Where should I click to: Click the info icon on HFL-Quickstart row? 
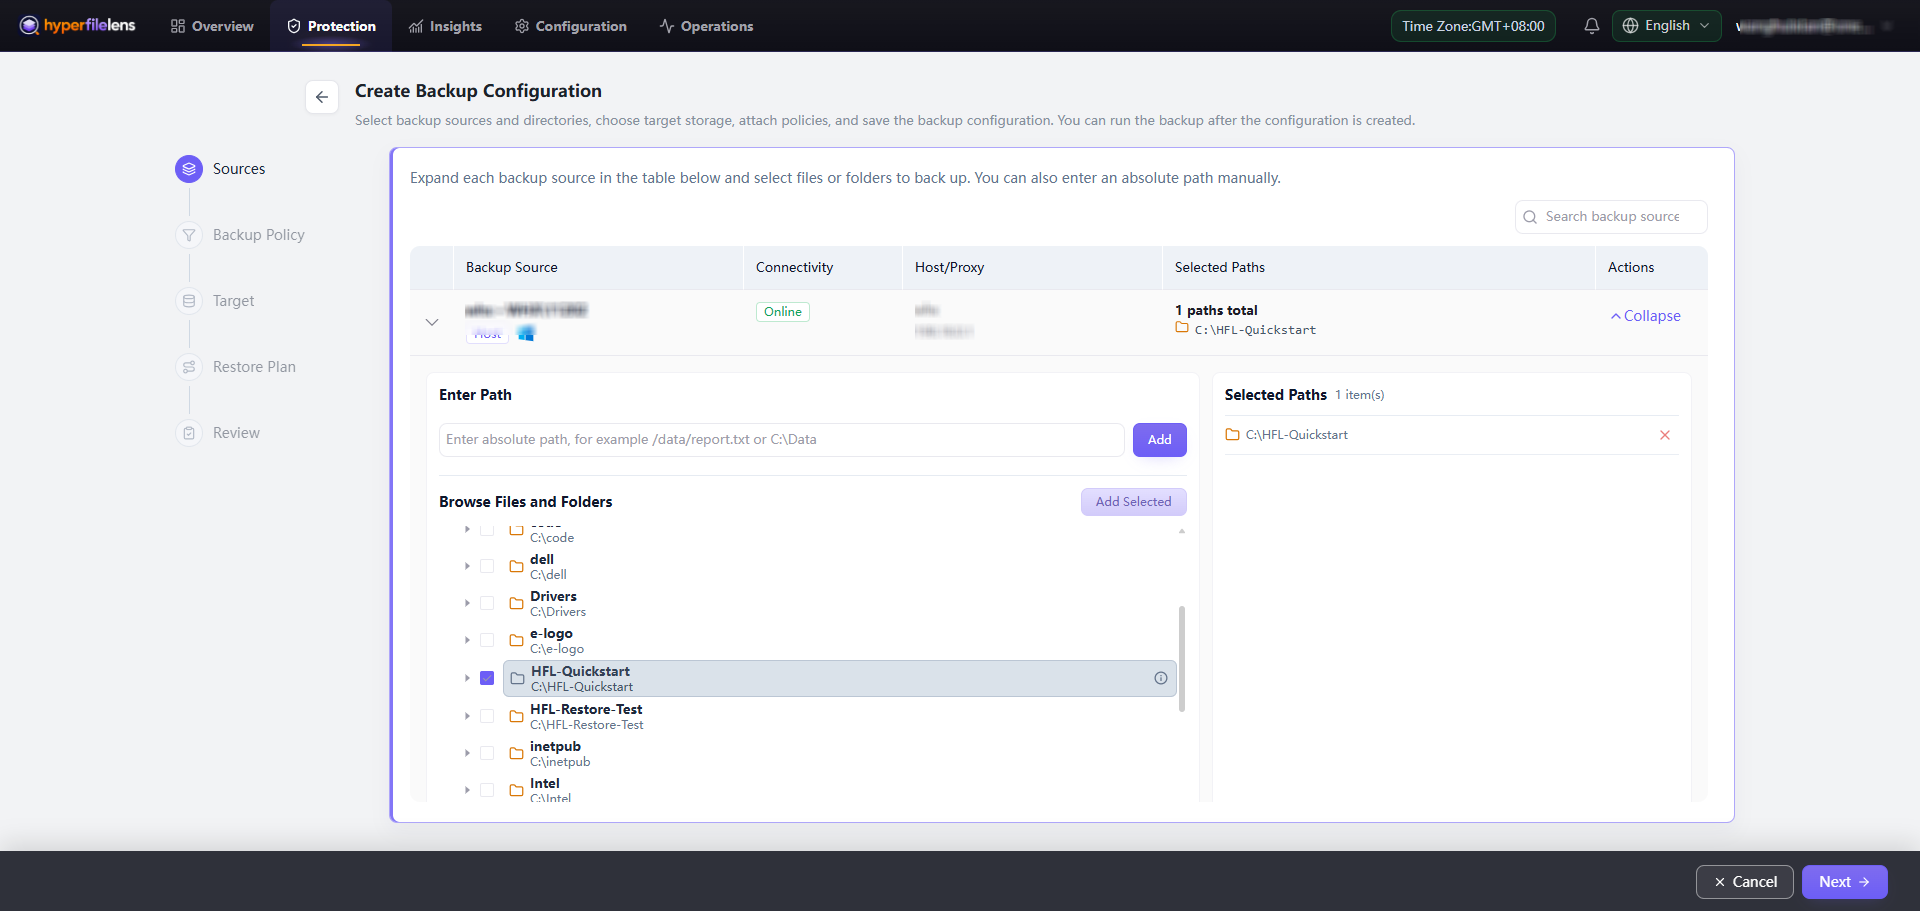(x=1161, y=678)
